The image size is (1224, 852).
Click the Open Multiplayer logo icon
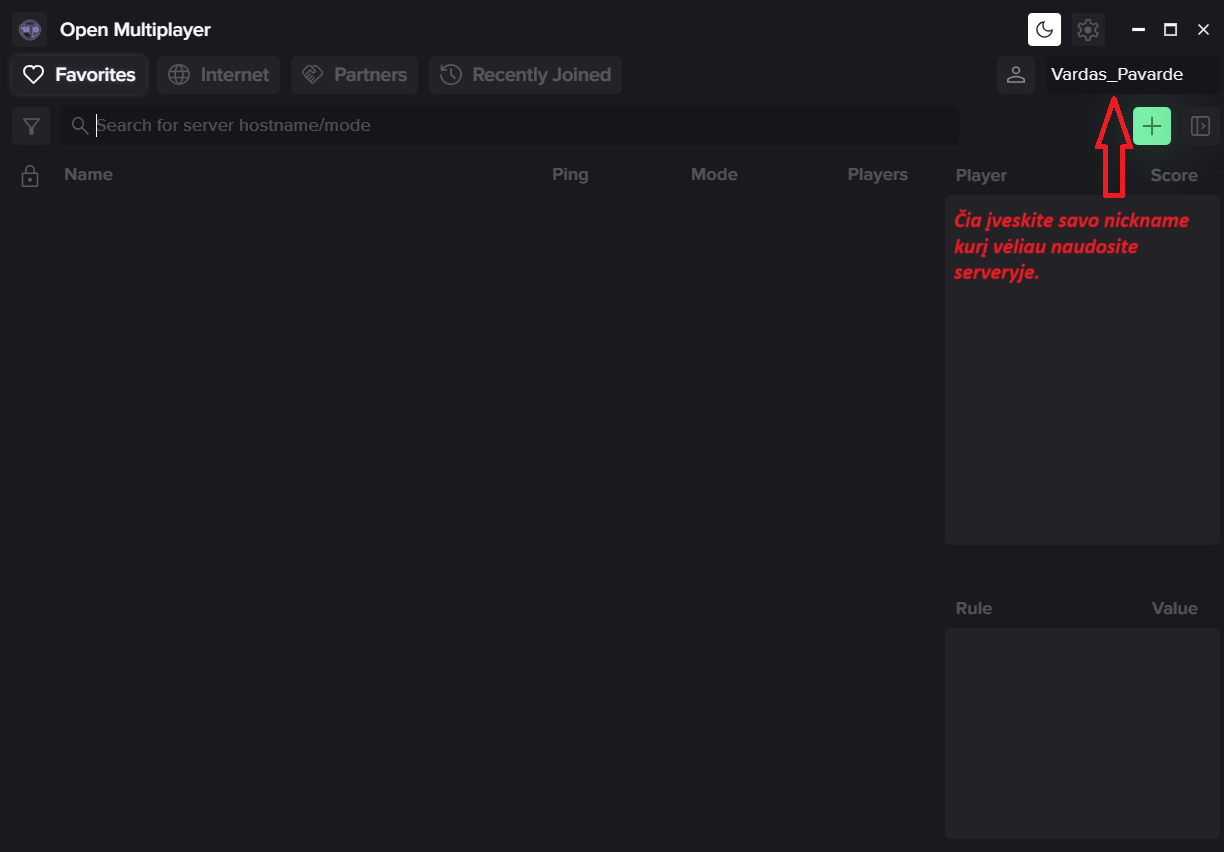tap(30, 30)
